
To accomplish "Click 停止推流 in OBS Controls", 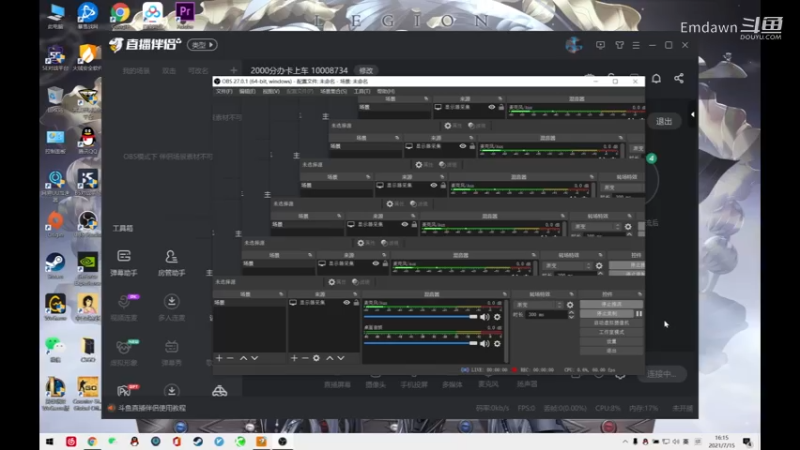I will click(x=611, y=304).
